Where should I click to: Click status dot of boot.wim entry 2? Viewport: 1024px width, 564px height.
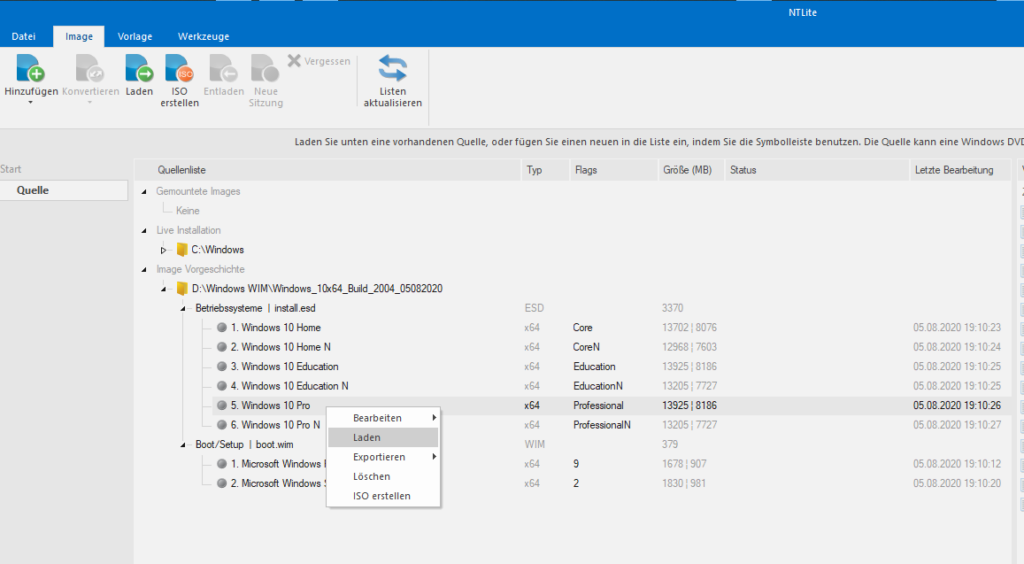(222, 484)
